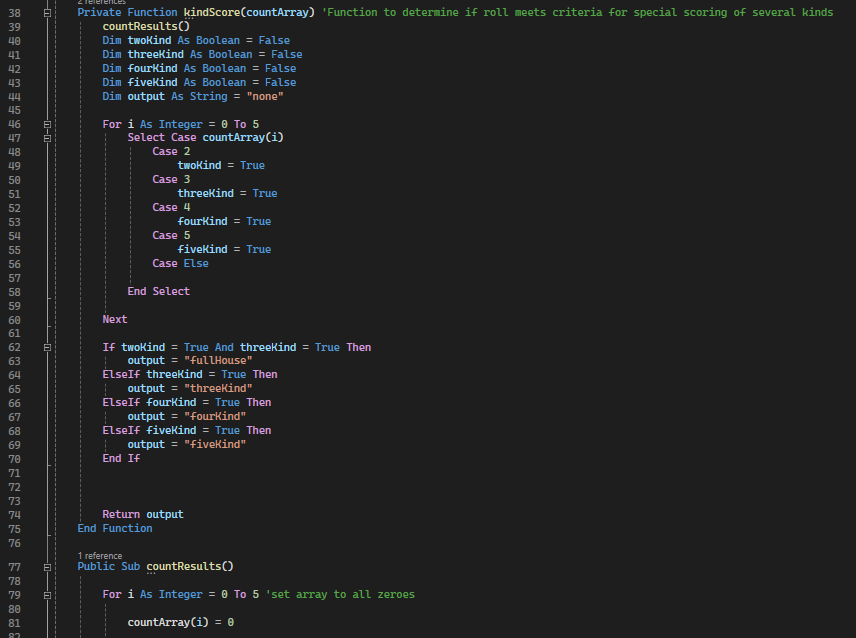The image size is (856, 638).
Task: Click countArray(i) in the Select Case line
Action: click(243, 137)
